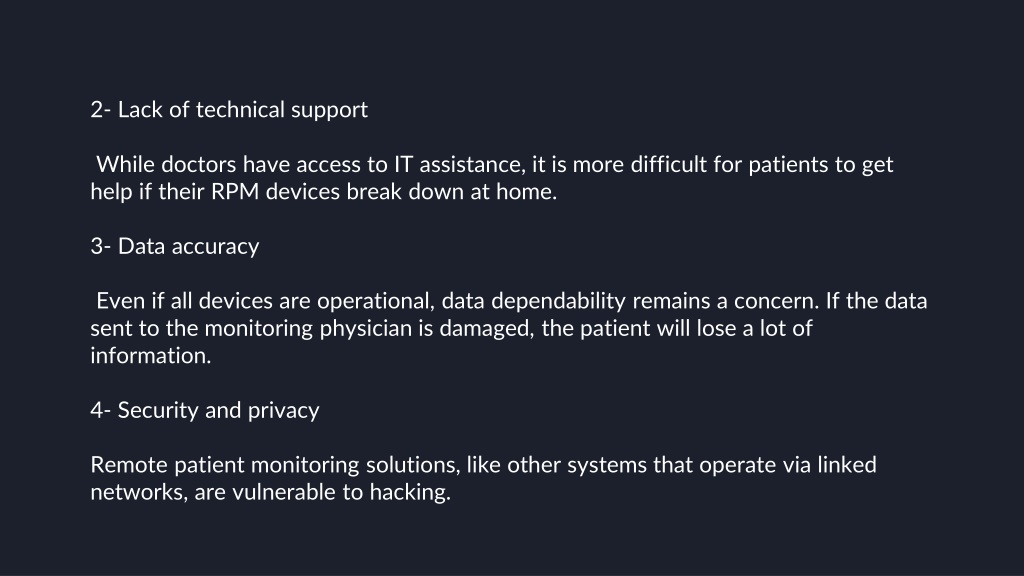Click the phrase "data dependability"

click(x=534, y=301)
